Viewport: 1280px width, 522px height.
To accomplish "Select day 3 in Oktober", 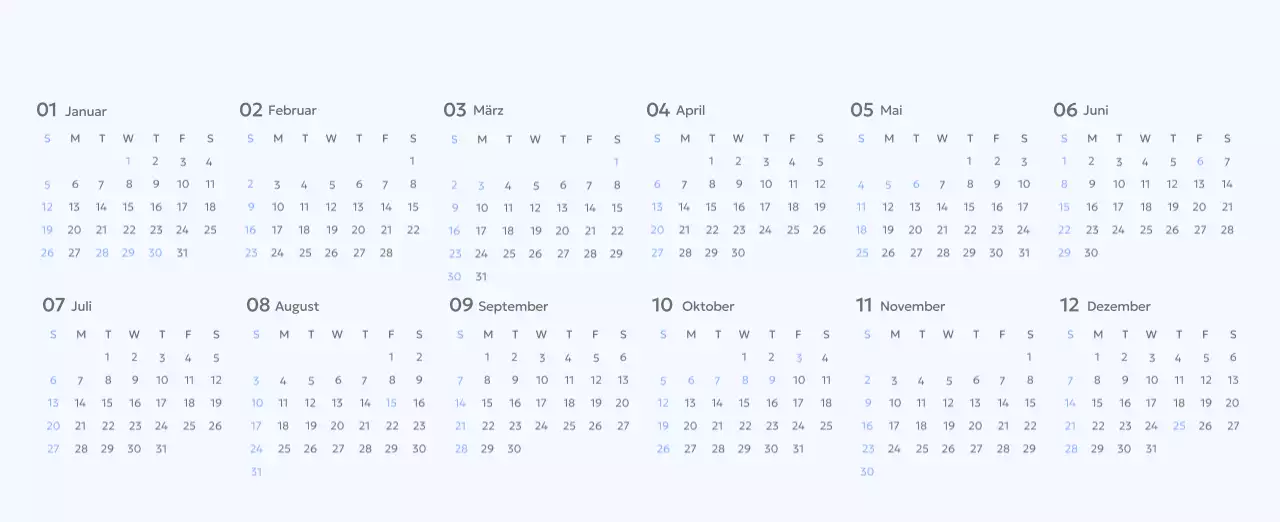I will pos(798,357).
